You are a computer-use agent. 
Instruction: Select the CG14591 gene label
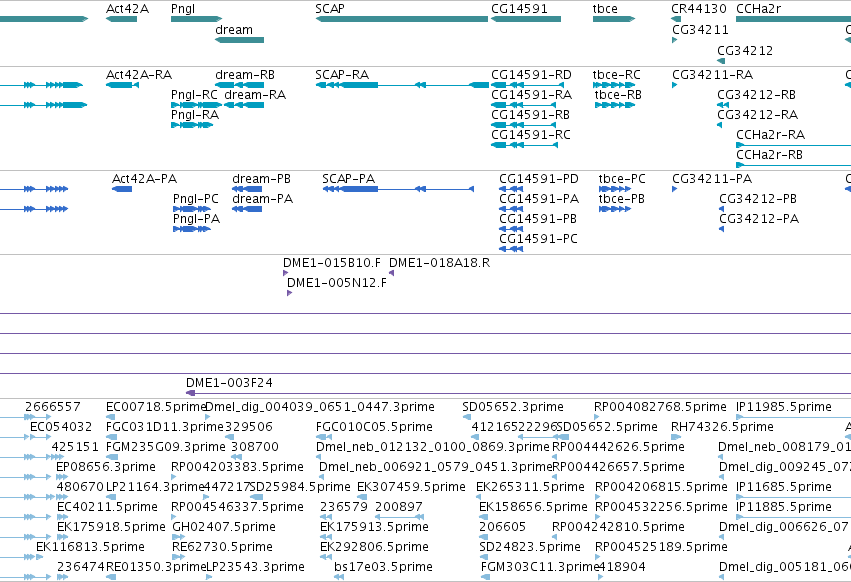click(x=519, y=9)
